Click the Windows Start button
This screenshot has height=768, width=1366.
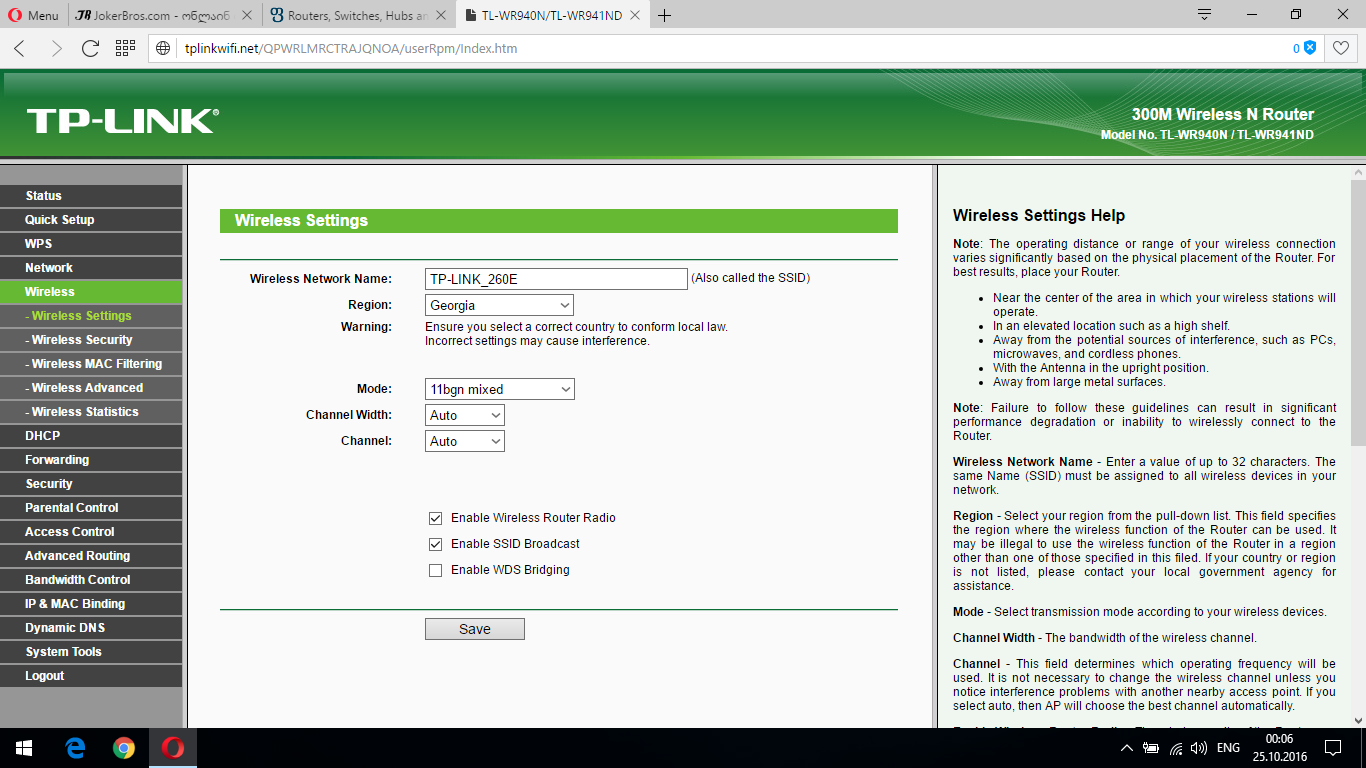[x=23, y=748]
